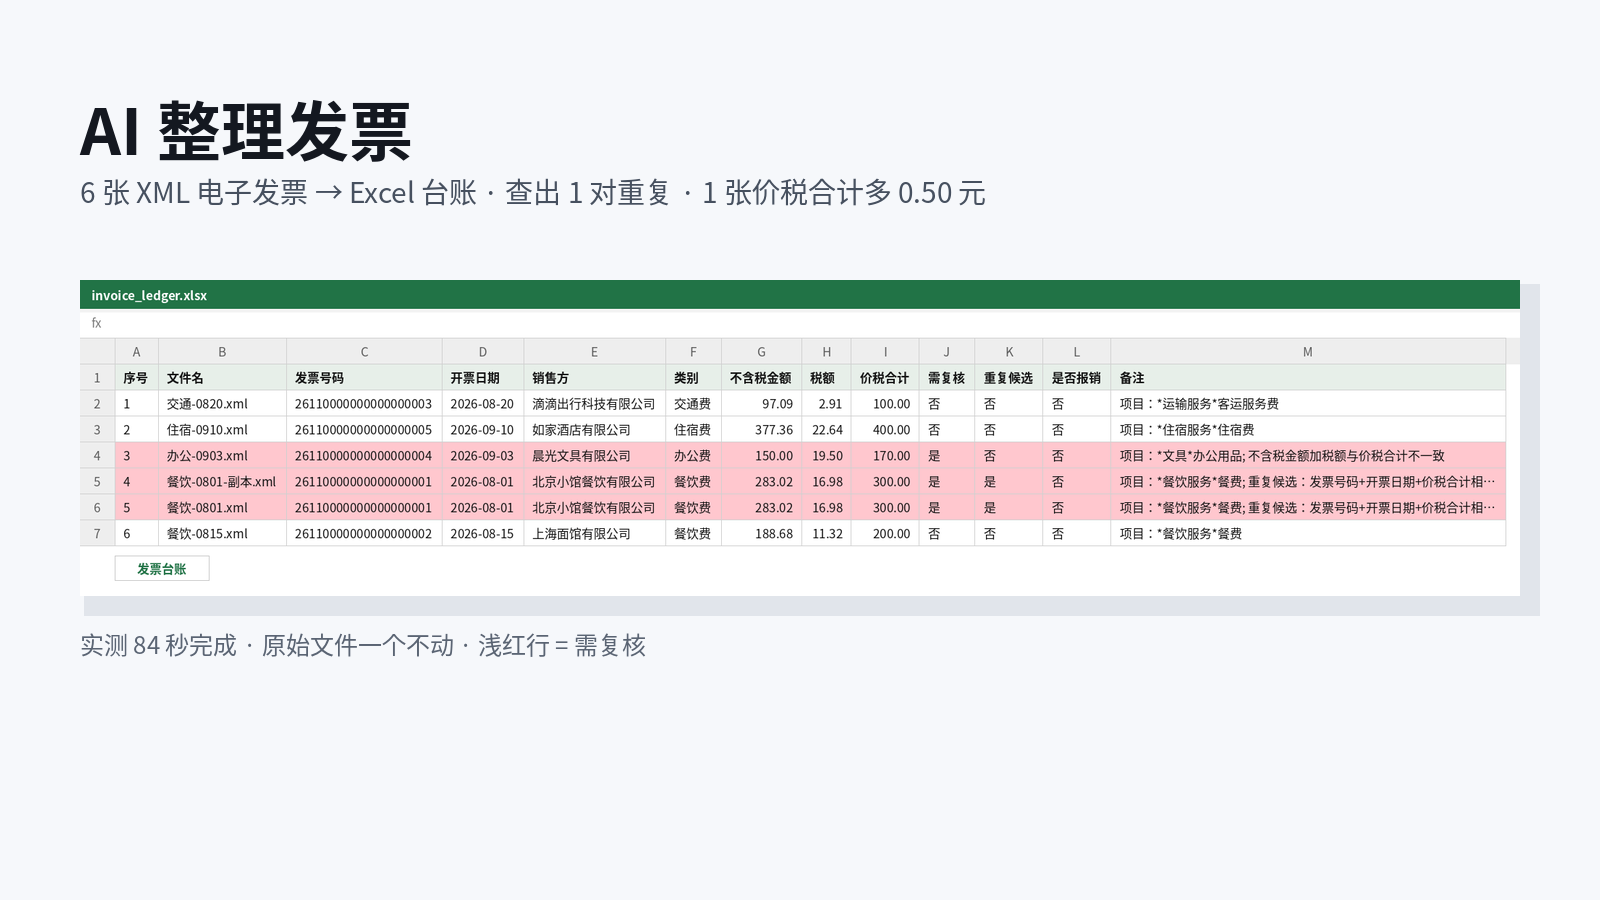Click tax cell 19.50
The height and width of the screenshot is (900, 1600).
coord(827,456)
